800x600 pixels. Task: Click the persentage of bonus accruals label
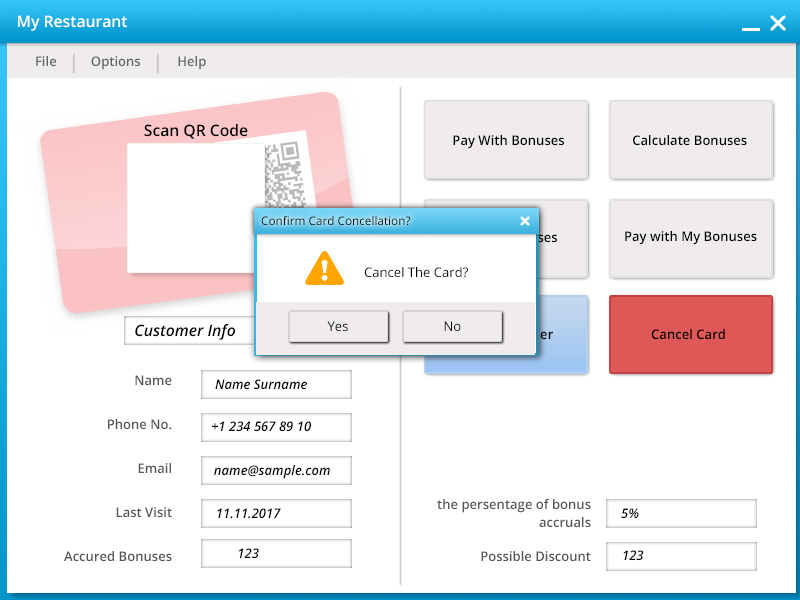tap(514, 513)
